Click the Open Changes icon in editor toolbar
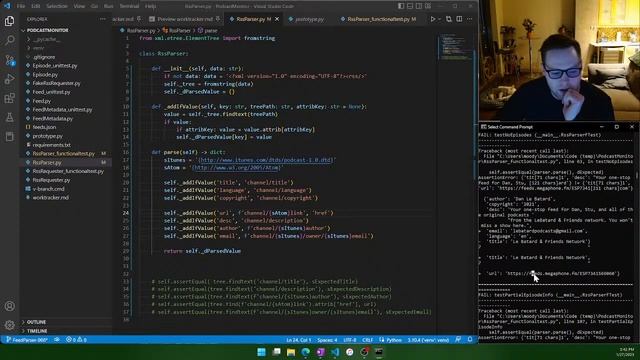This screenshot has height=360, width=640. click(x=449, y=19)
